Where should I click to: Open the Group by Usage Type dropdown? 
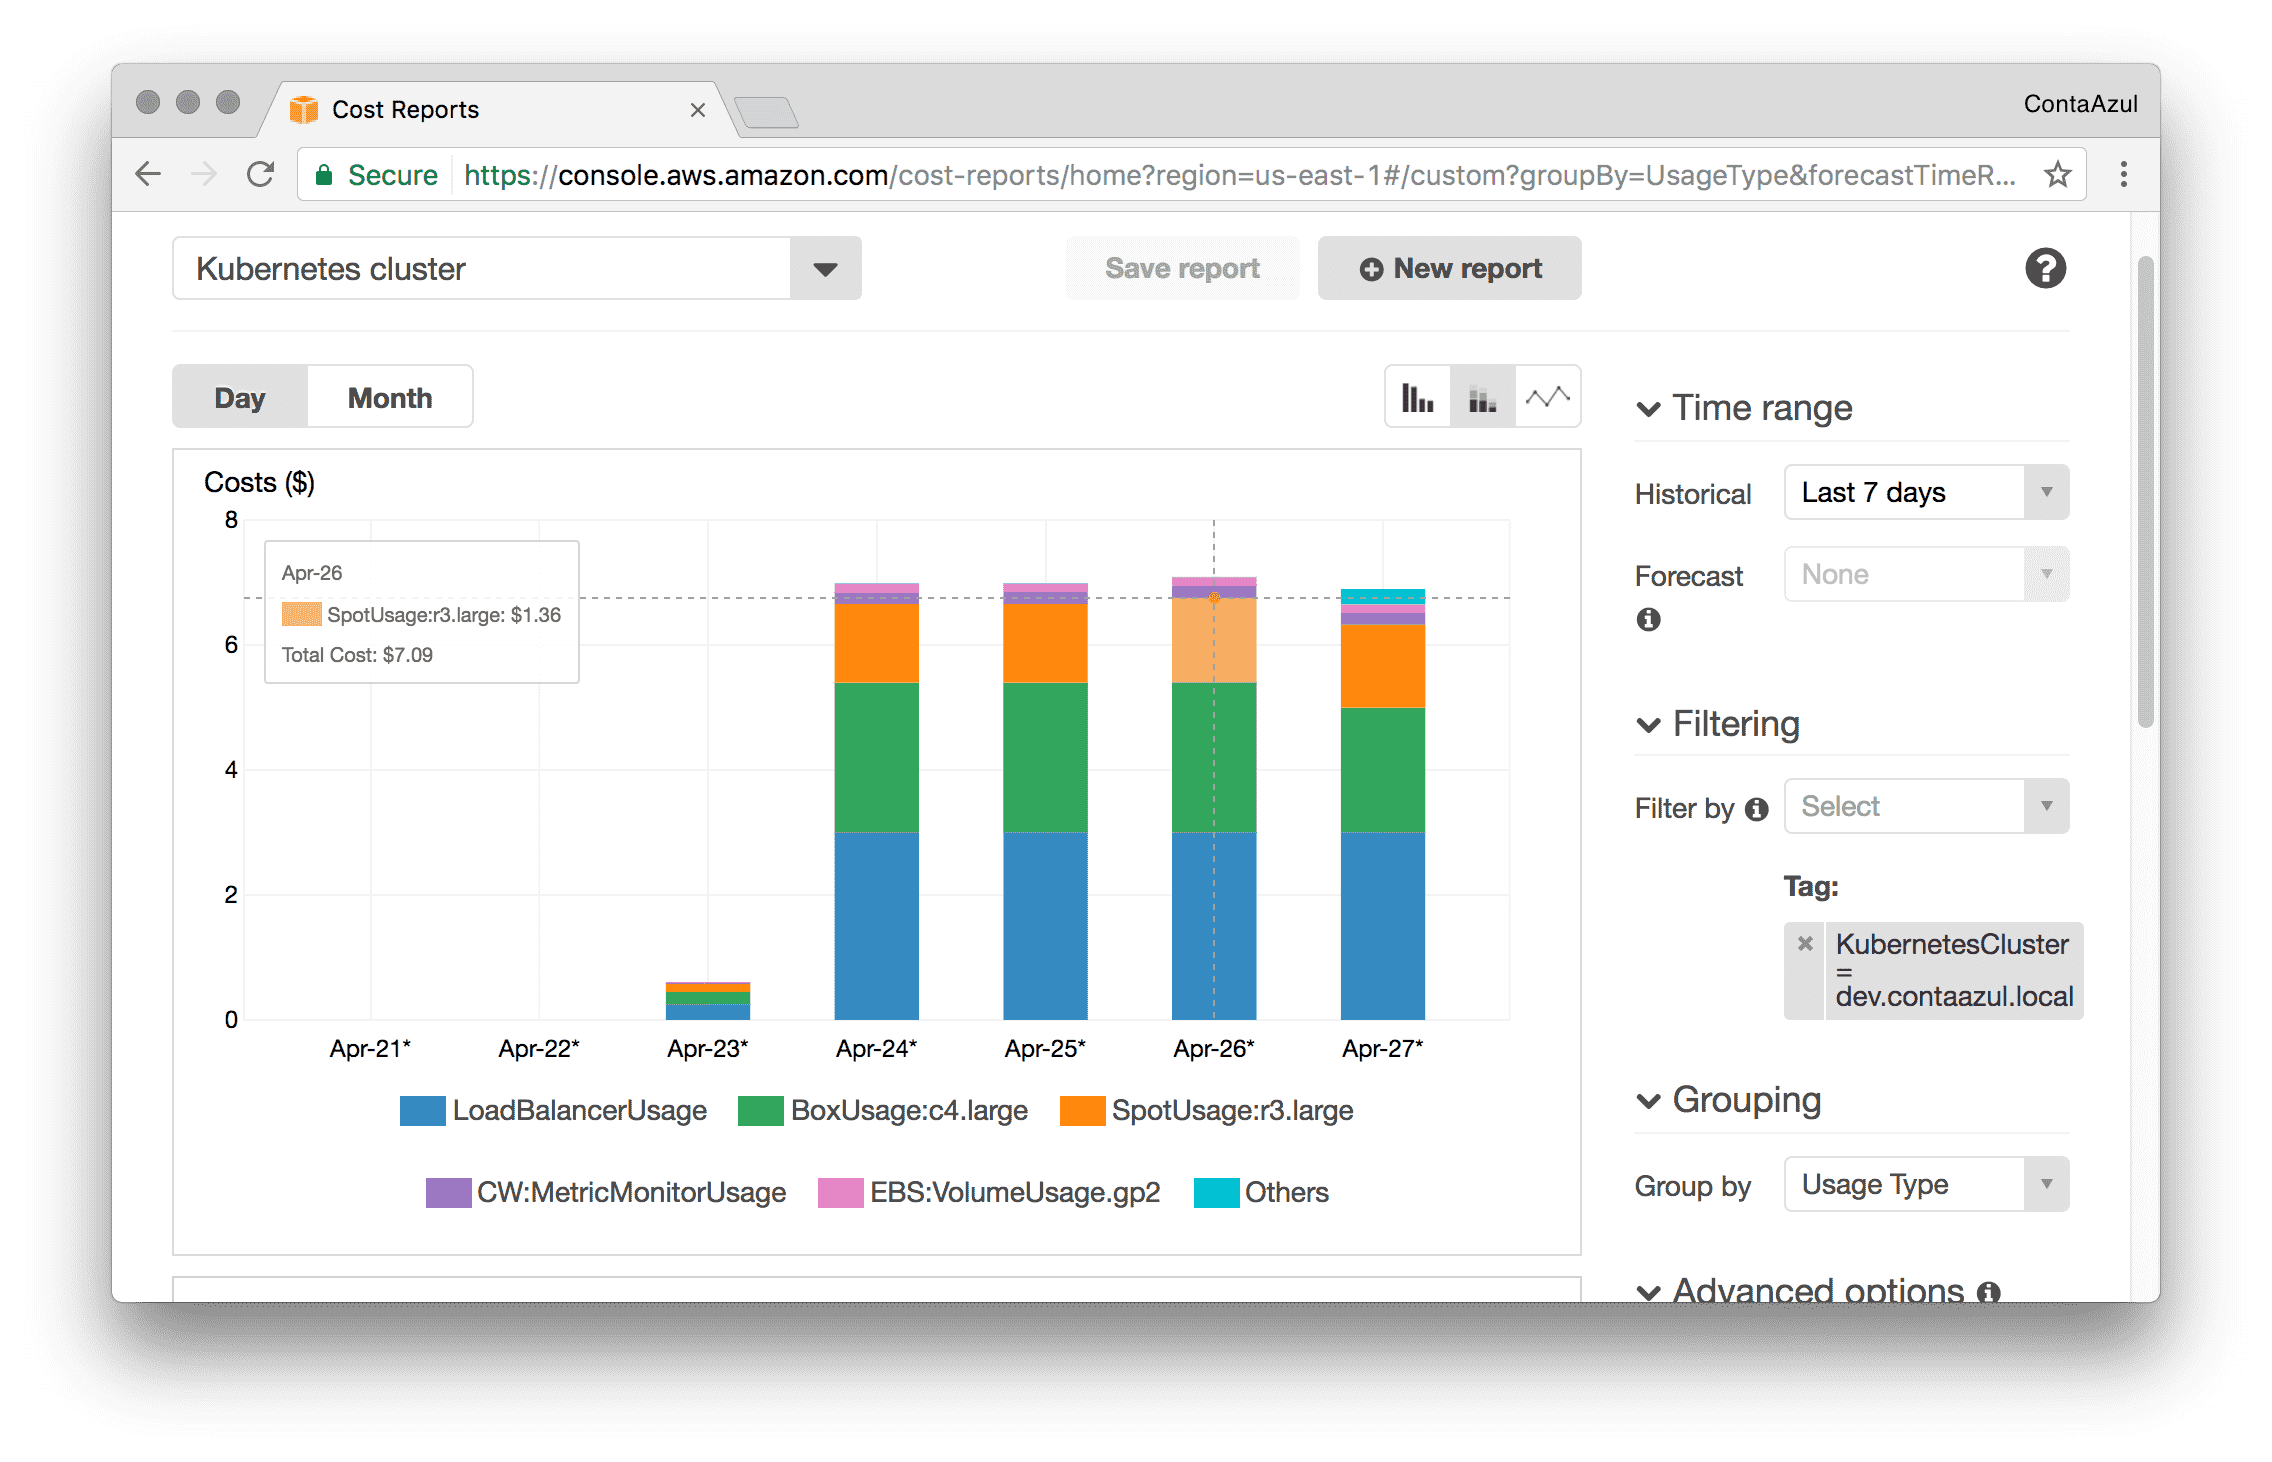[1924, 1184]
